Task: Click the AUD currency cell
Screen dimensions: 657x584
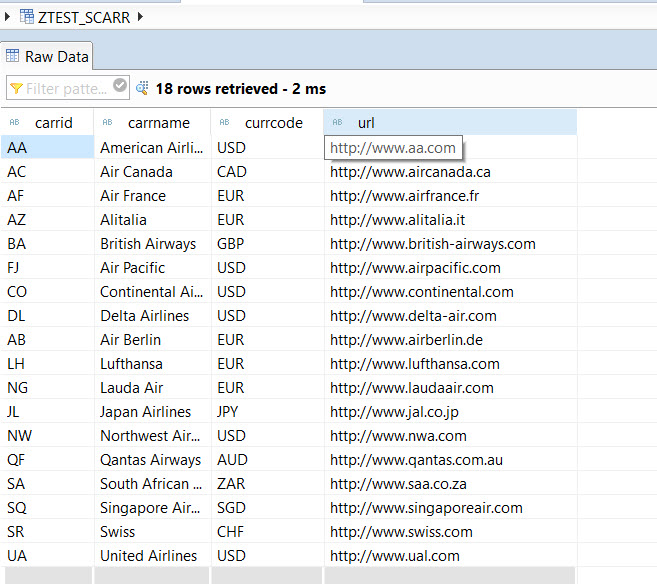Action: tap(268, 460)
